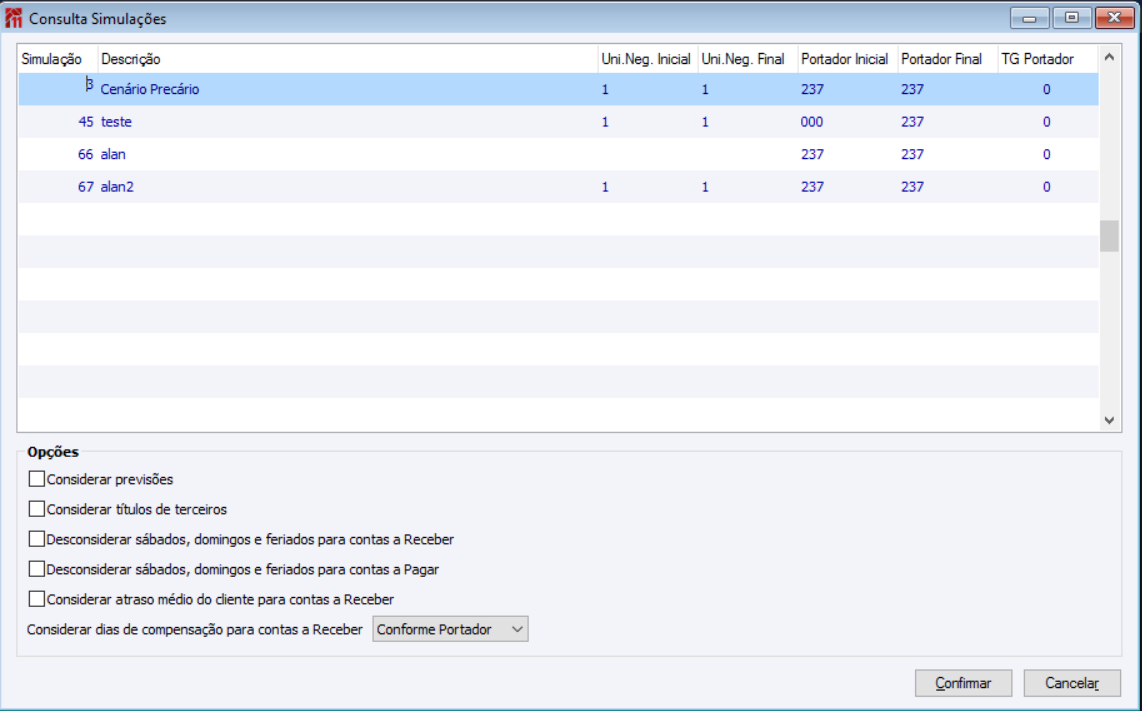
Task: Open the Conforme Portador dropdown
Action: (x=450, y=629)
